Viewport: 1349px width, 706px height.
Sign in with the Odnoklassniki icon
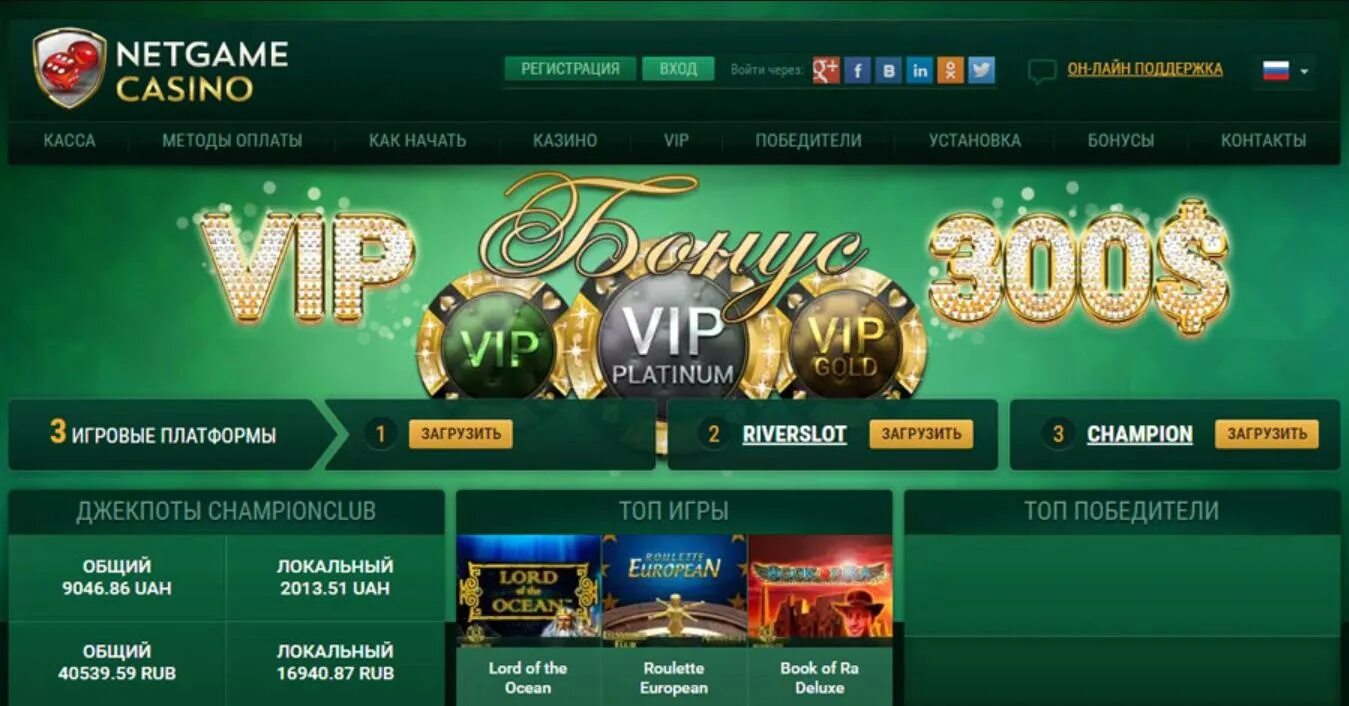click(950, 70)
